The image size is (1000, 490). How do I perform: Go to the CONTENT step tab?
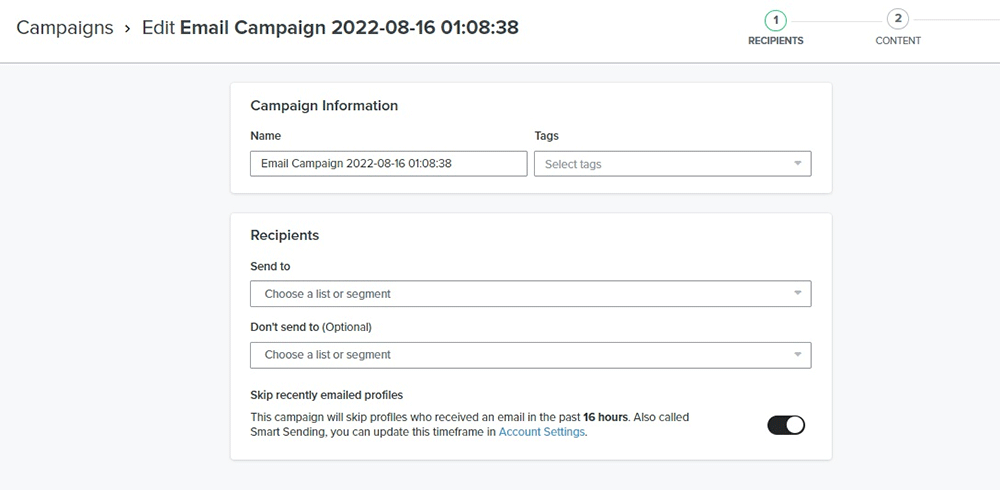(898, 41)
